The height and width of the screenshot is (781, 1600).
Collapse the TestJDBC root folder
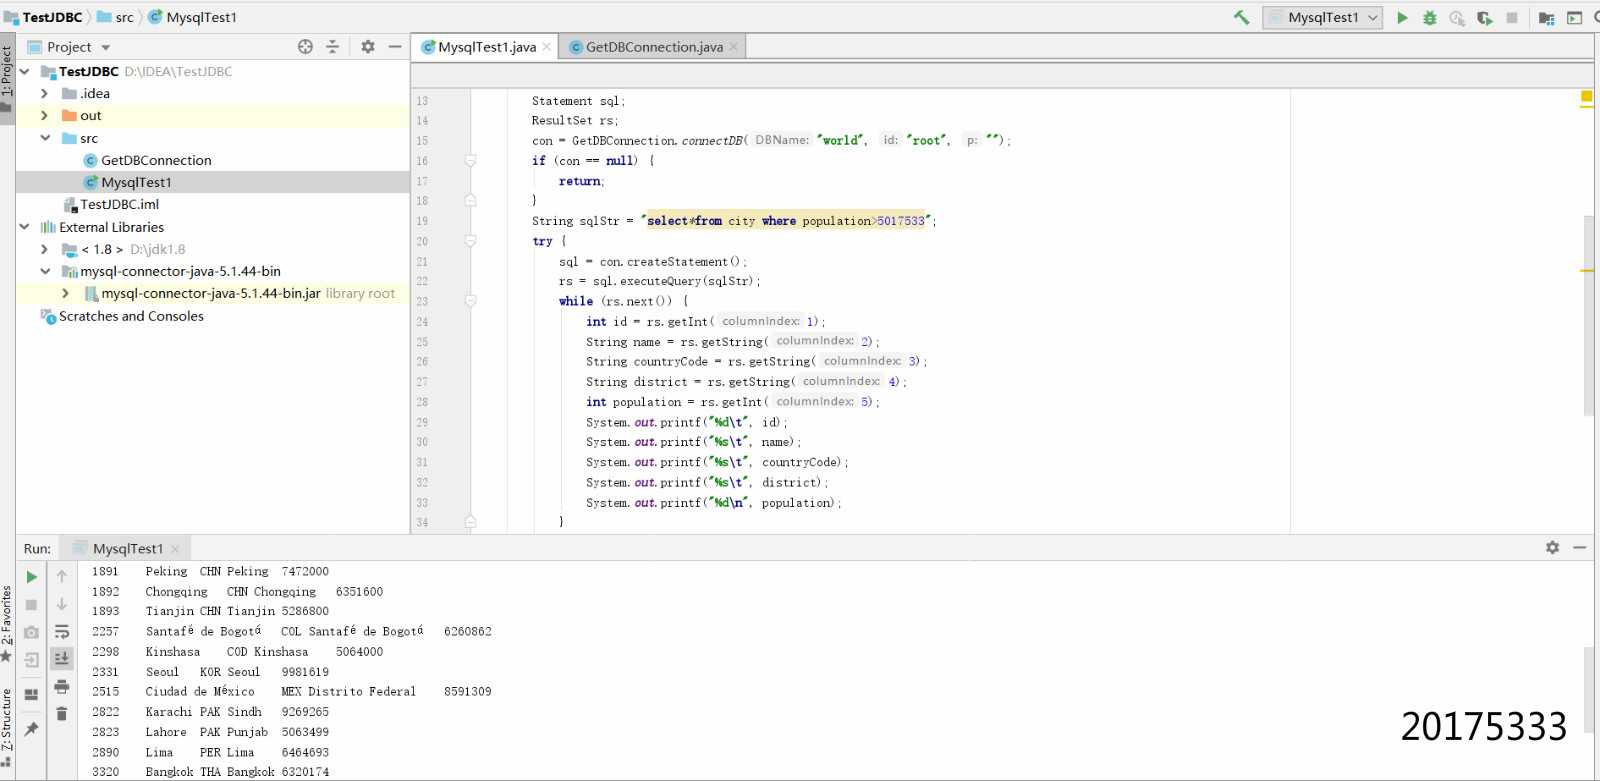click(24, 71)
